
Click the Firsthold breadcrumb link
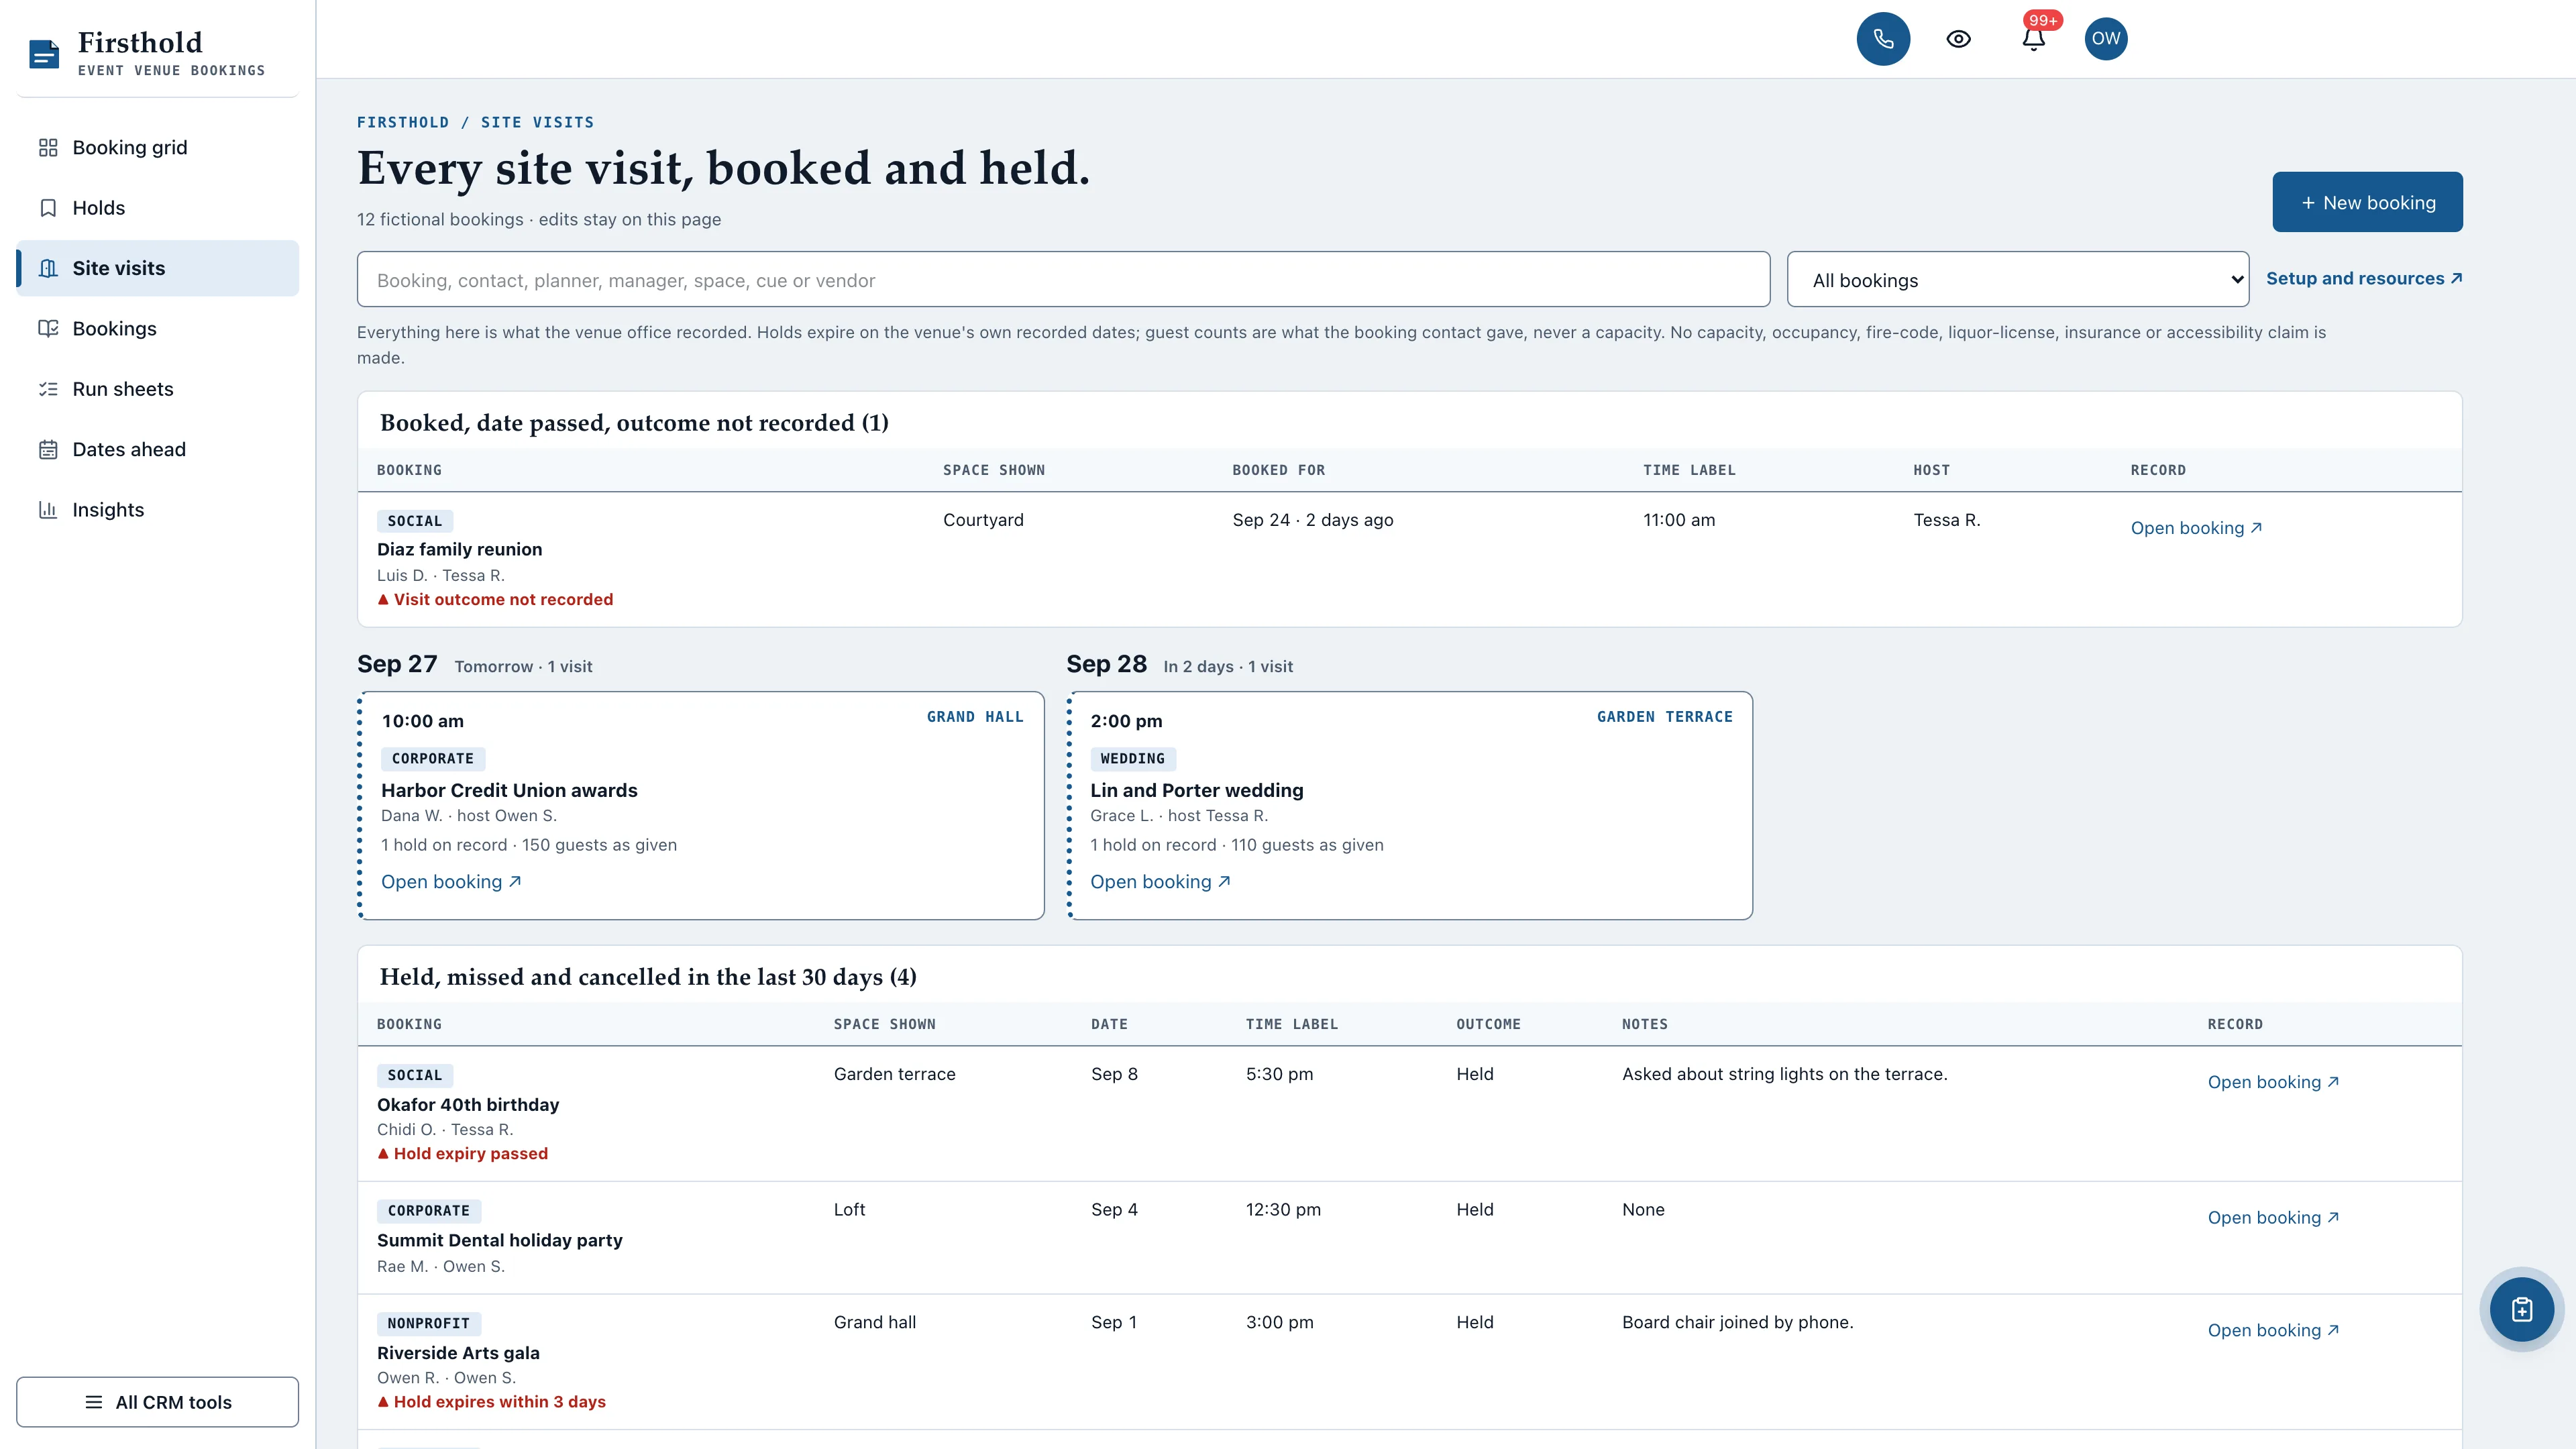coord(403,122)
